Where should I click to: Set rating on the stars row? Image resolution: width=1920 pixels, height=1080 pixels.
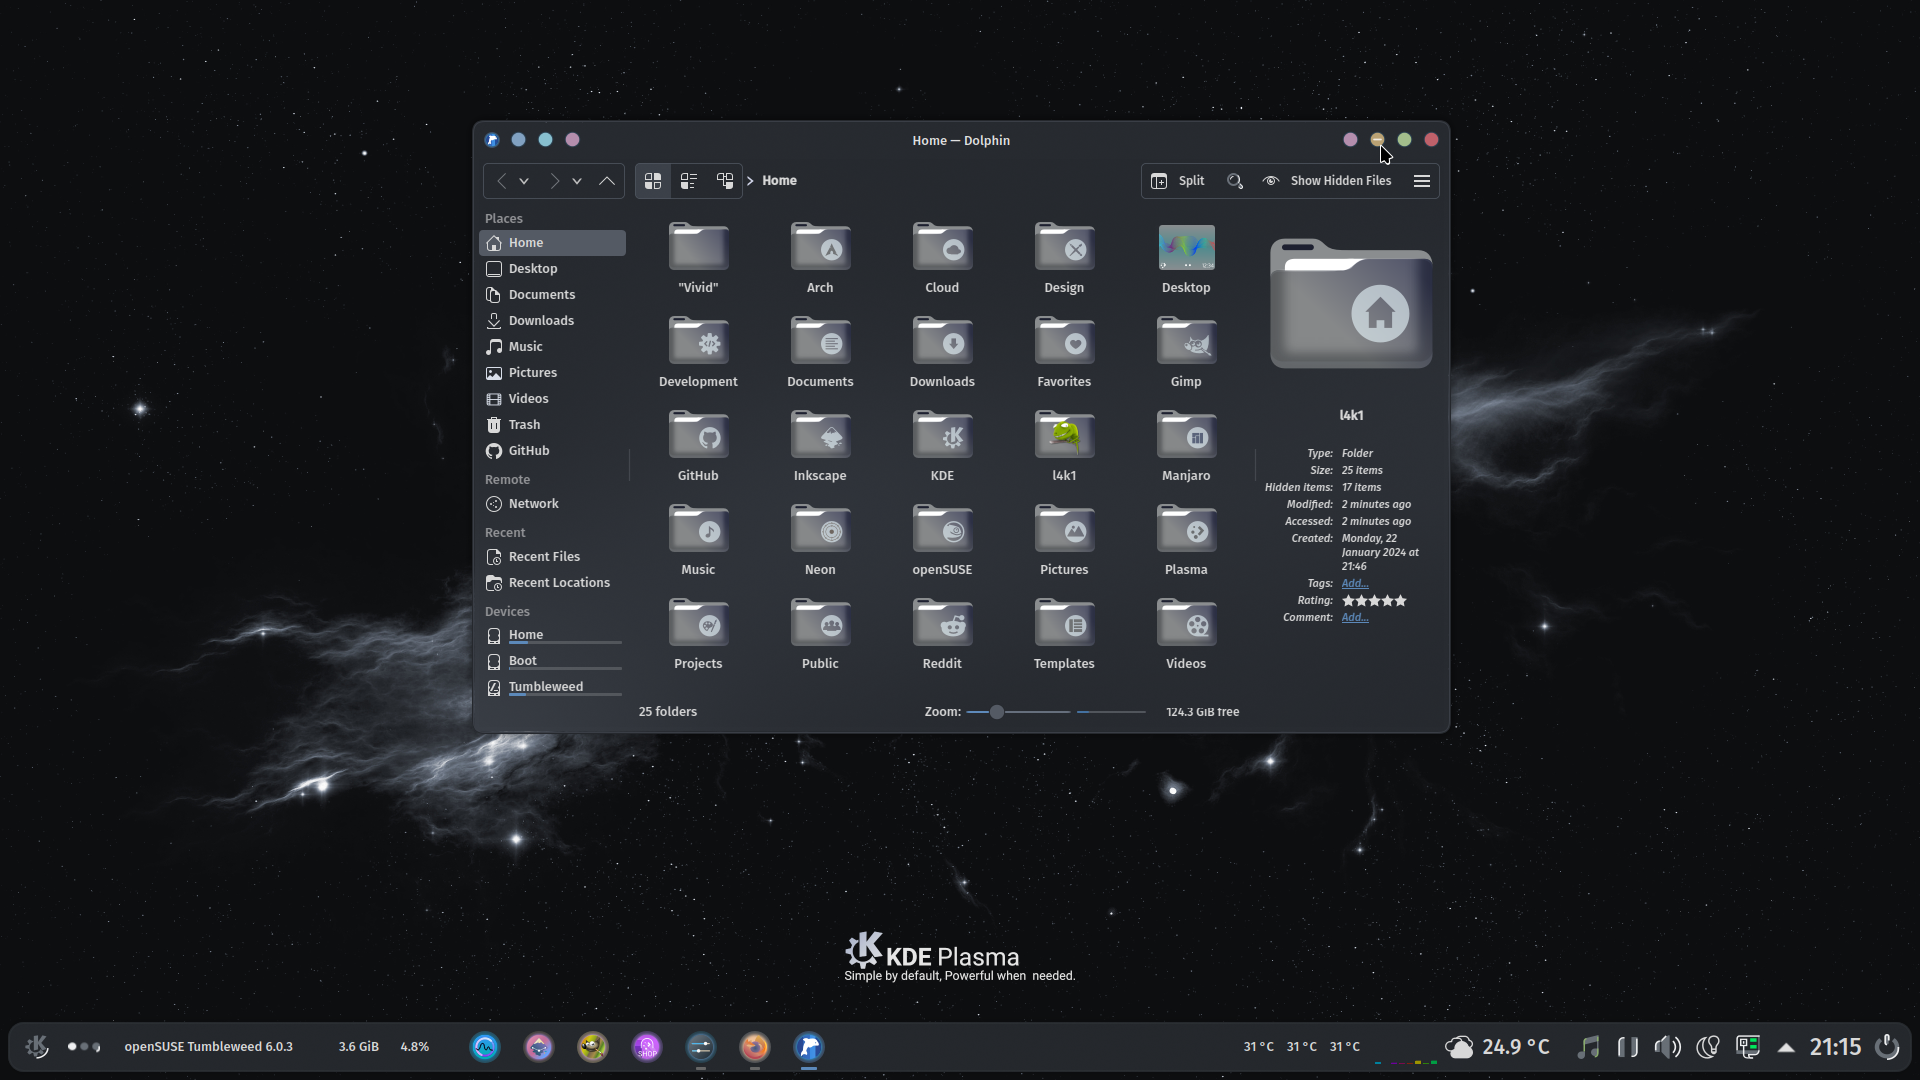coord(1374,601)
